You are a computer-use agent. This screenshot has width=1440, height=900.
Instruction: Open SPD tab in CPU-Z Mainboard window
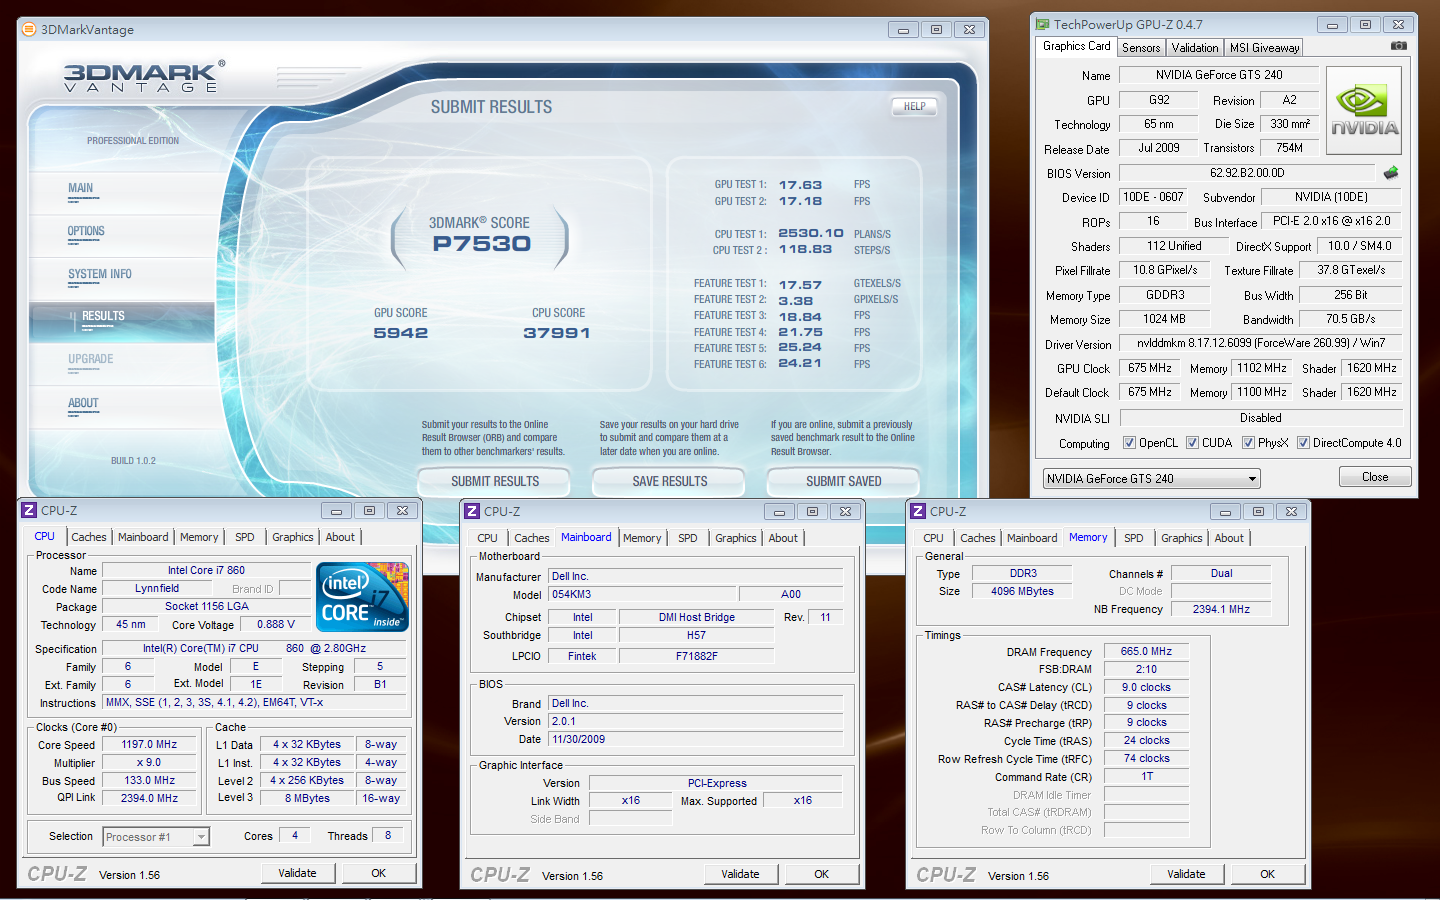(x=687, y=538)
